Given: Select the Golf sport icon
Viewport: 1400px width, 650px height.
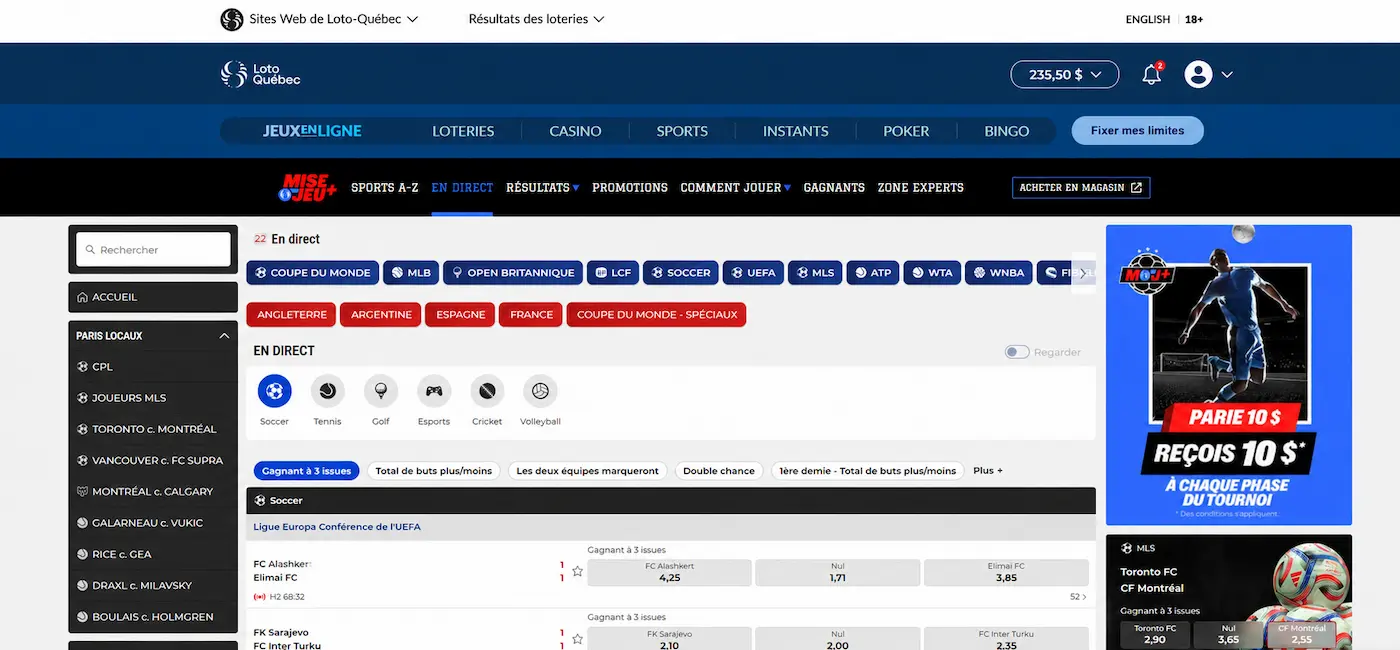Looking at the screenshot, I should 380,390.
